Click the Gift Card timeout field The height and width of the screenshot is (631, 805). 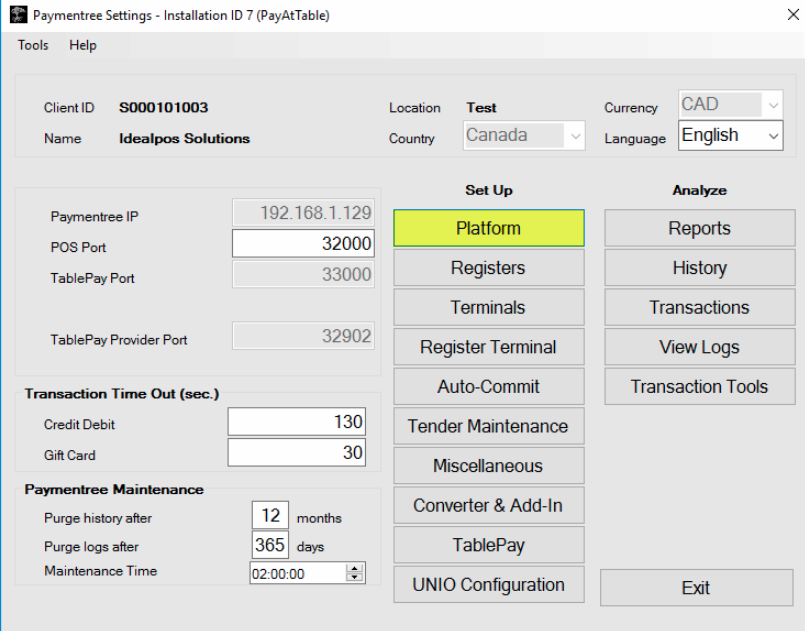(297, 452)
